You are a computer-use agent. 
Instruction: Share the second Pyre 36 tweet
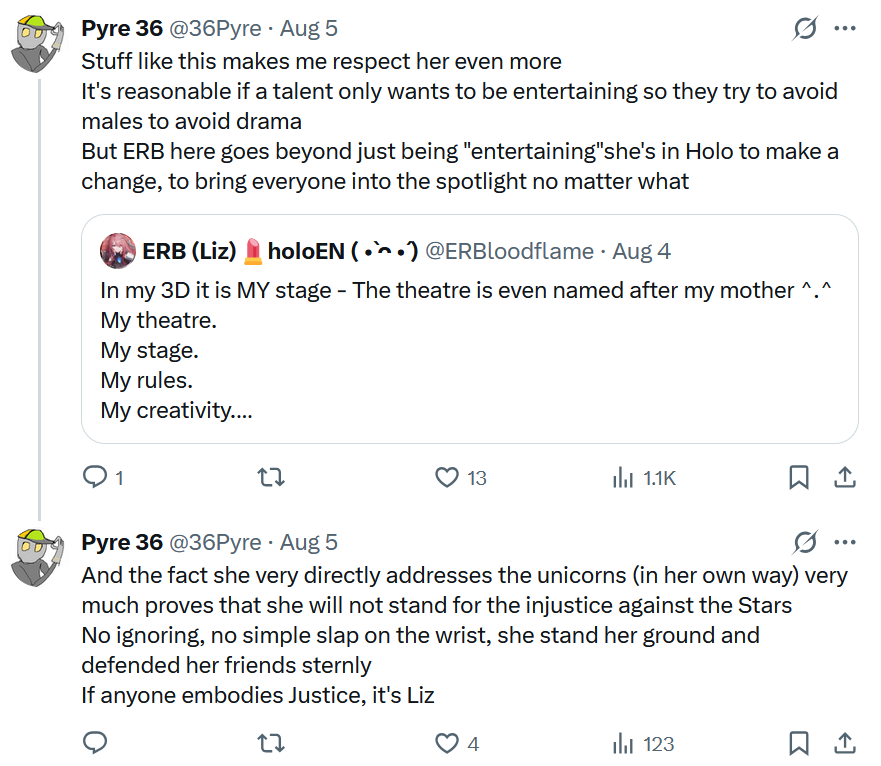pyautogui.click(x=844, y=743)
